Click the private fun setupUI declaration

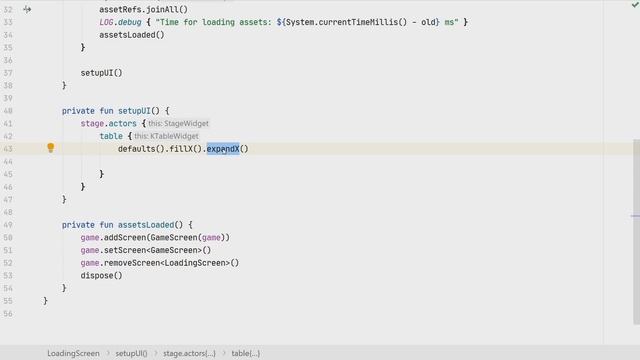point(116,111)
